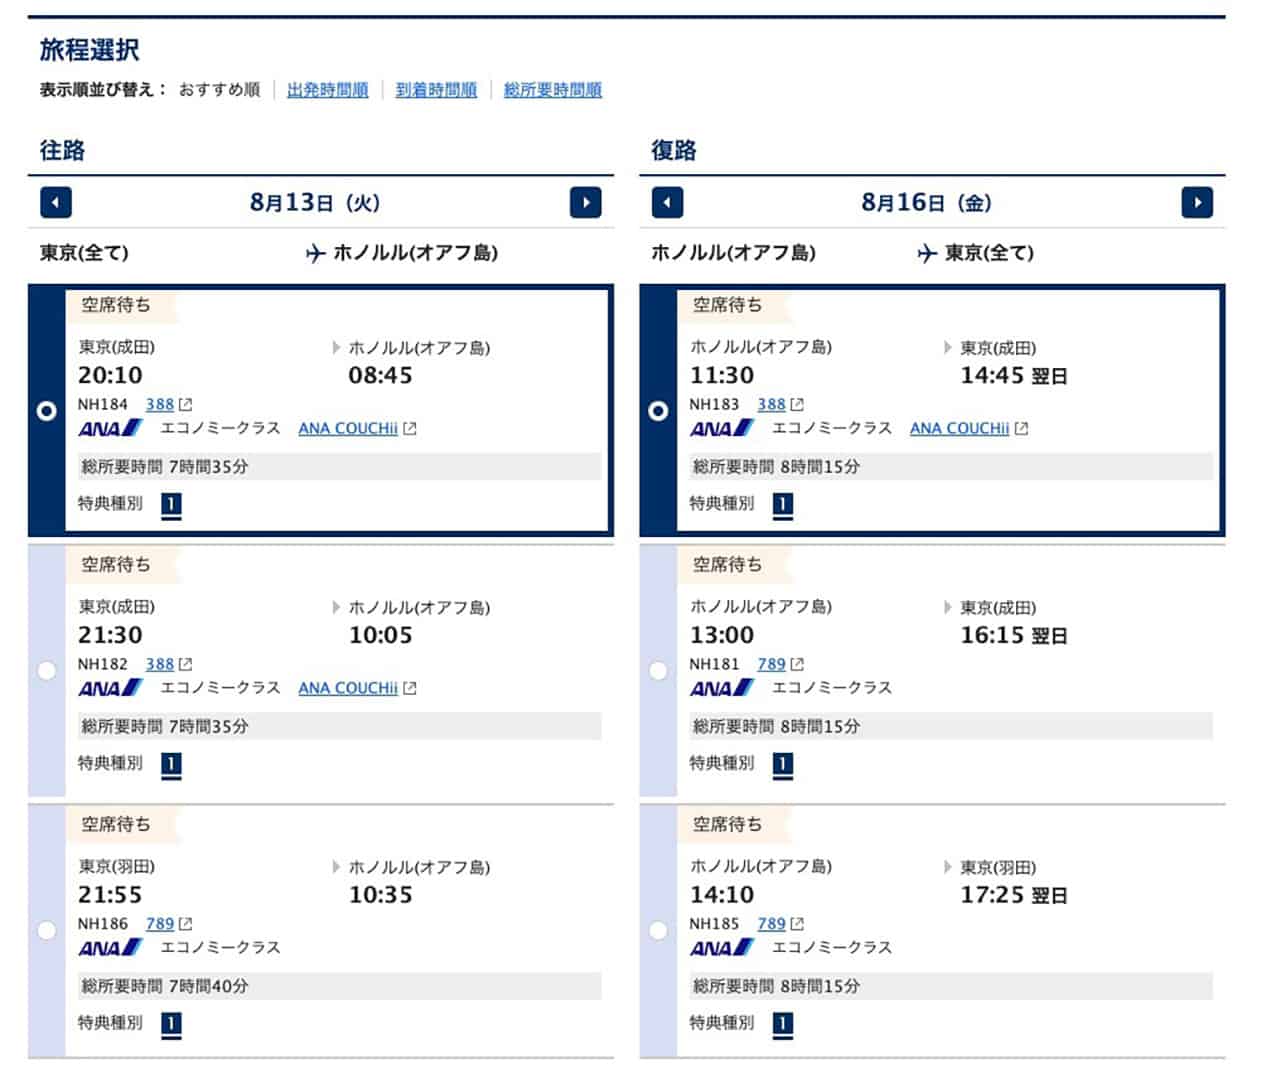1280x1078 pixels.
Task: Select the 21:55 NH186 Haneda flight
Action: point(47,931)
